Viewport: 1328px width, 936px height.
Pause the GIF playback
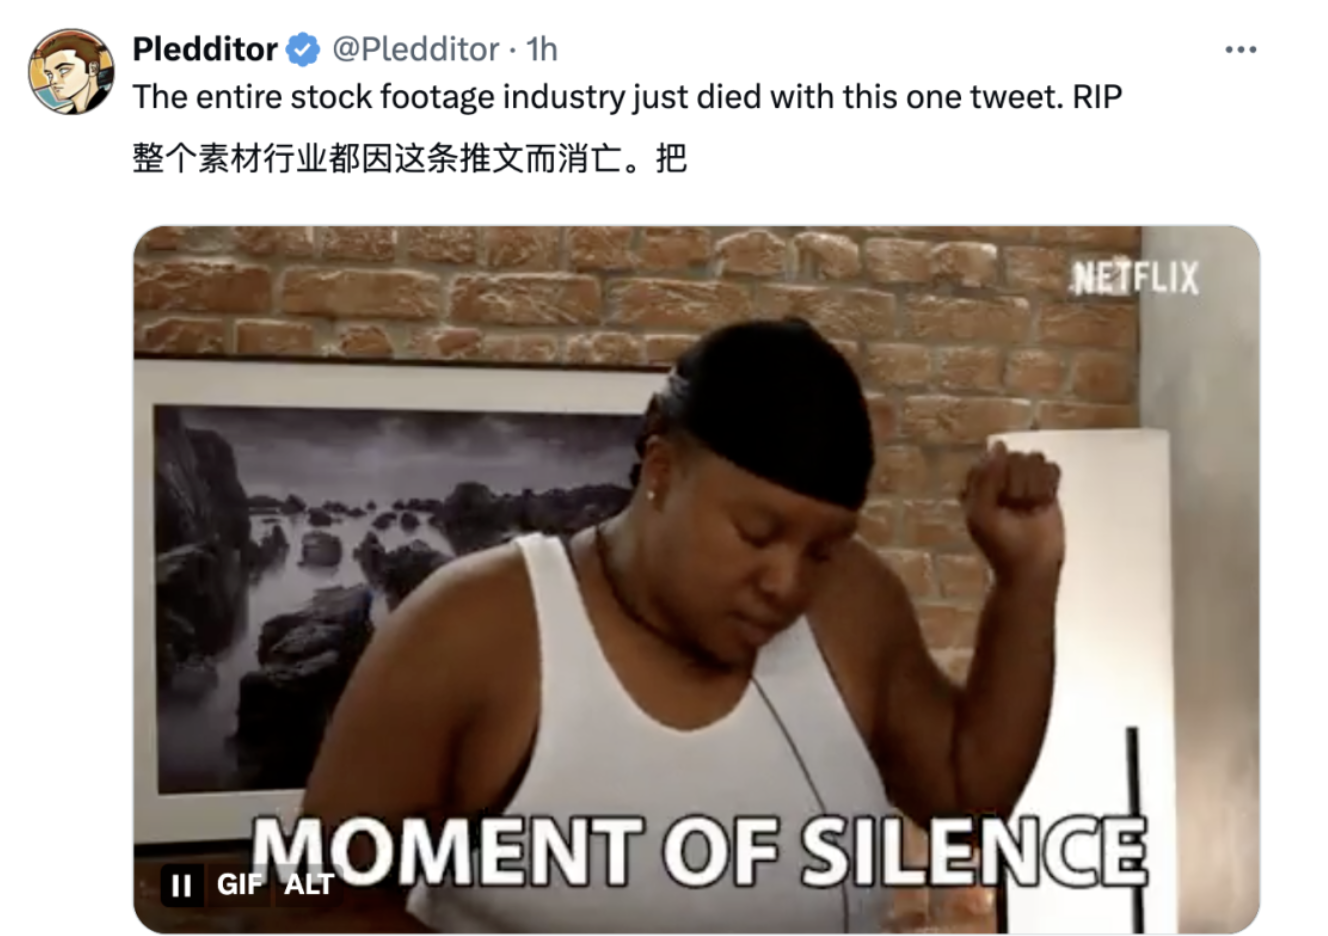pos(182,885)
